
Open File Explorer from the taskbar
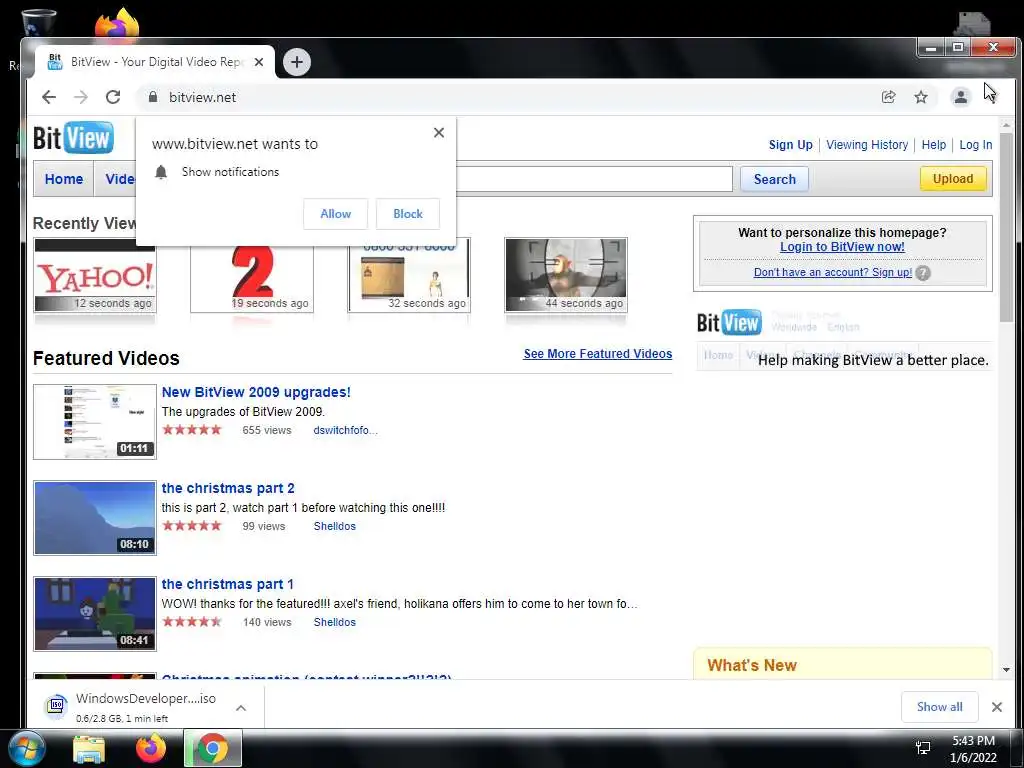click(89, 749)
